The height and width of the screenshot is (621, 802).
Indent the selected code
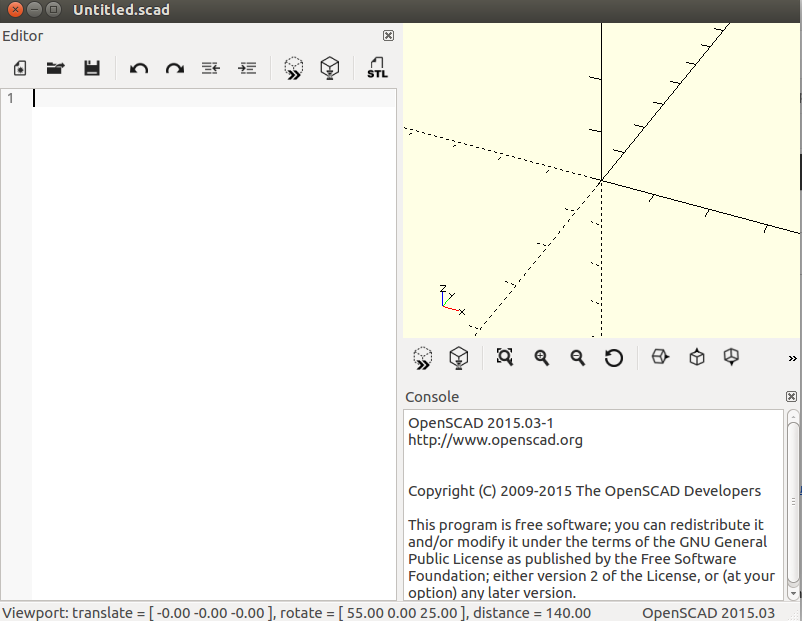pos(247,68)
